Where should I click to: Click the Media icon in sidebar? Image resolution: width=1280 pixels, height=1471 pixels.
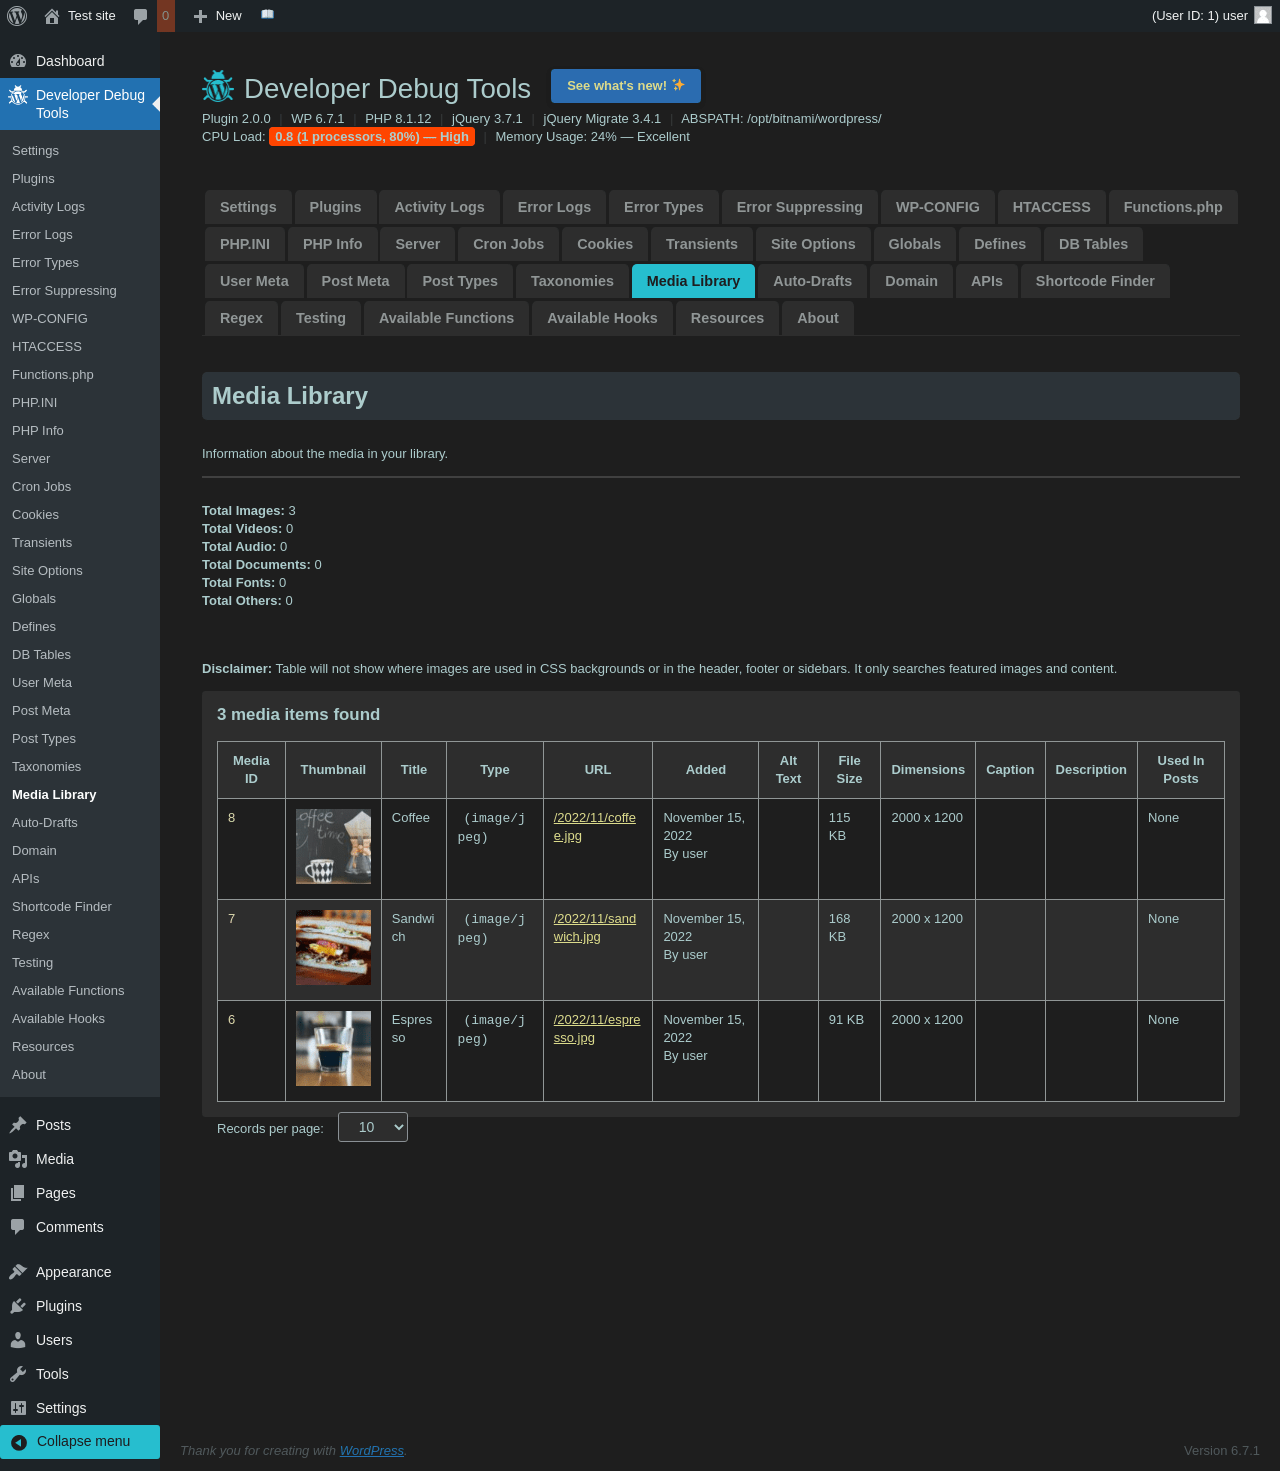tap(18, 1159)
